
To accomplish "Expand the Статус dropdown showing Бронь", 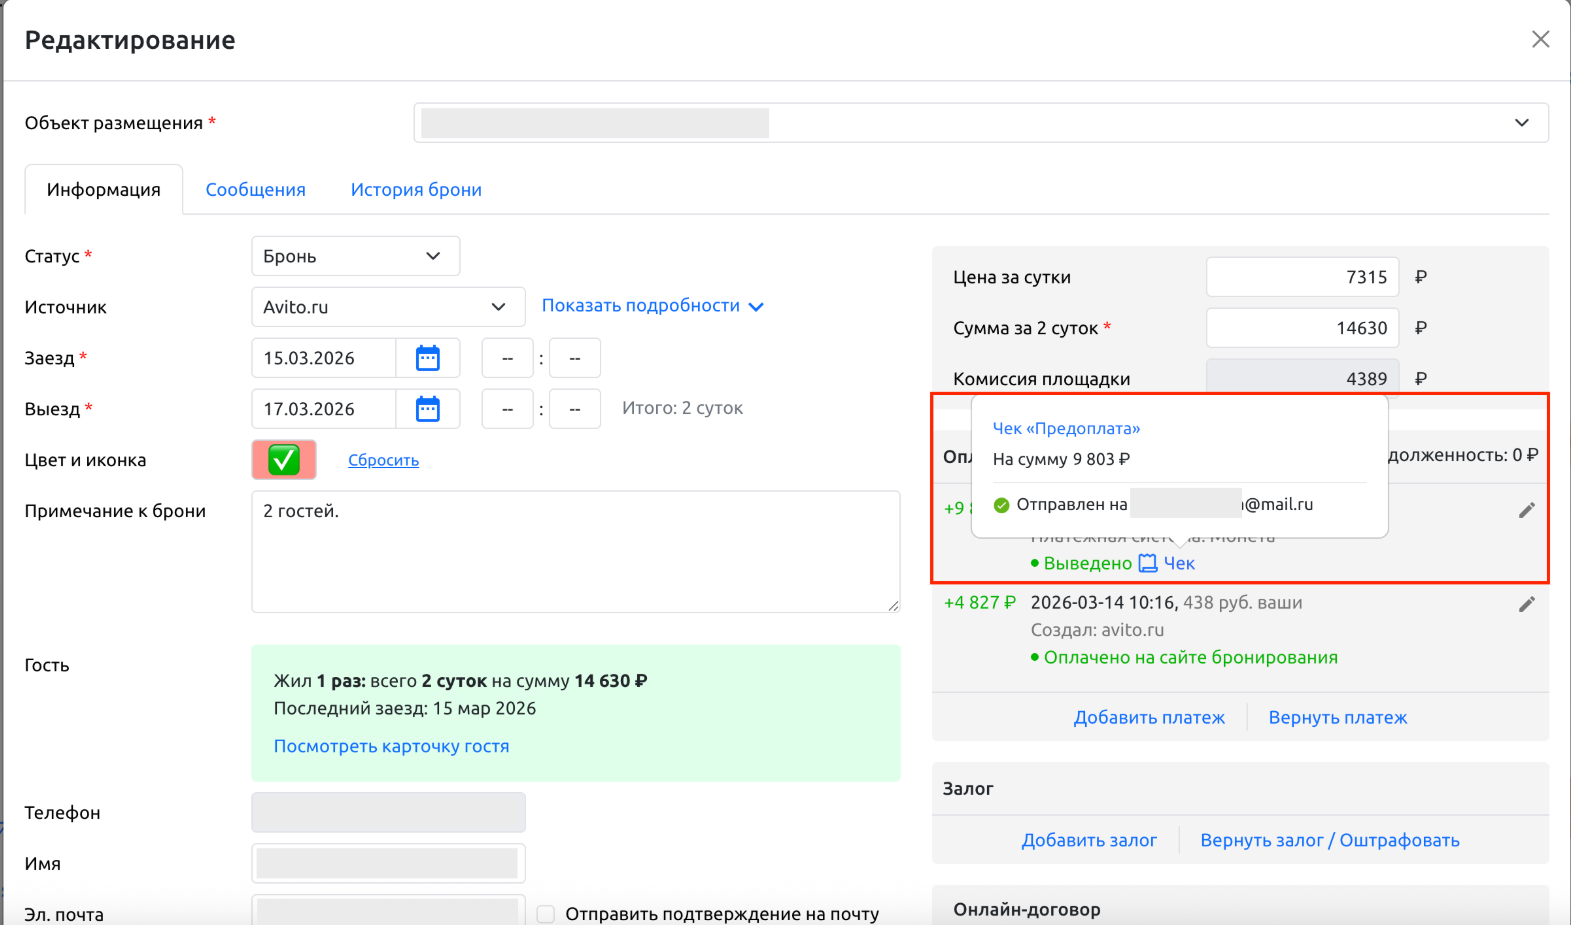I will coord(355,256).
